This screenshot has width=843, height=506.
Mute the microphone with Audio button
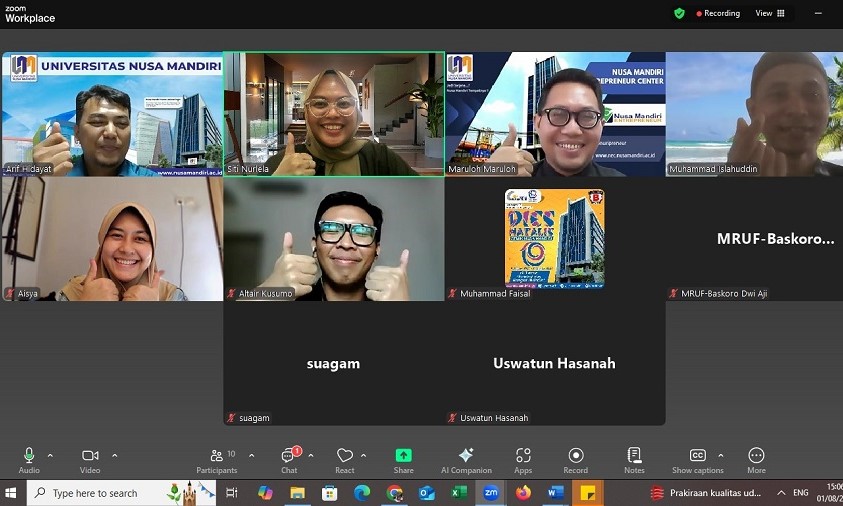click(x=29, y=460)
